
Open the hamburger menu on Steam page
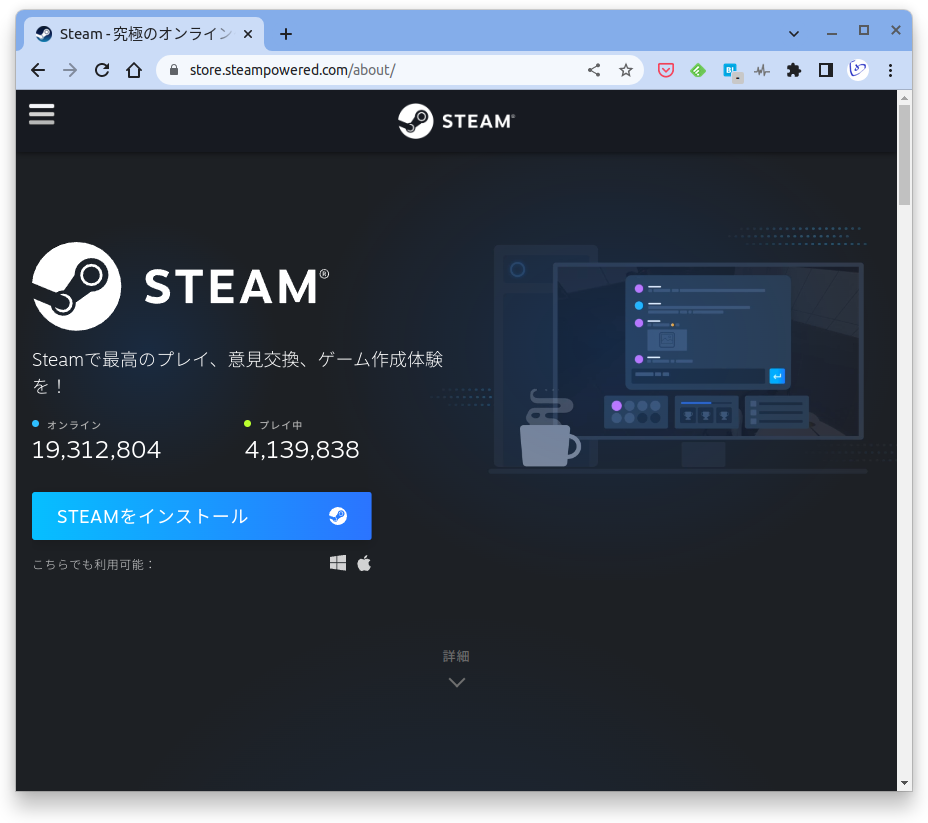click(x=41, y=114)
